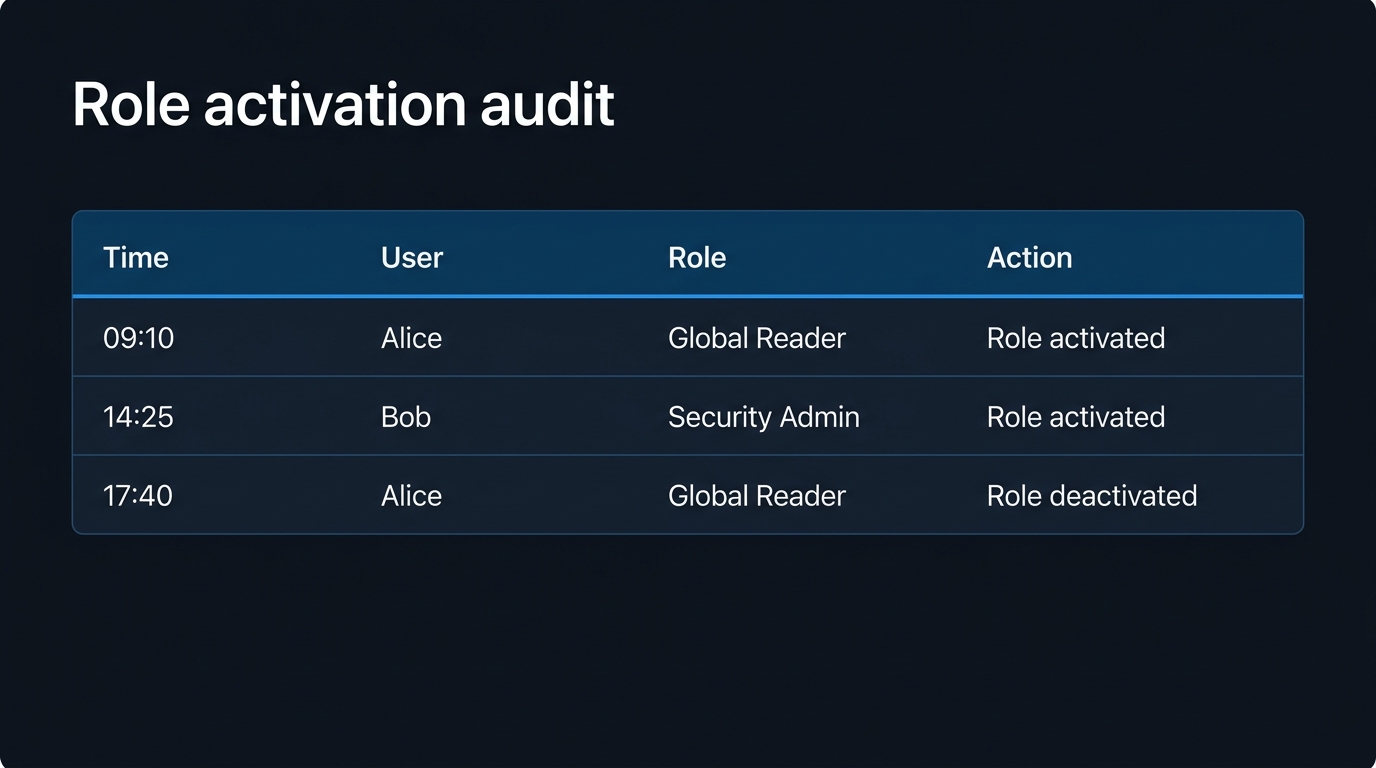Click the "Bob" user cell
Screen dimensions: 1376x768
(x=406, y=416)
